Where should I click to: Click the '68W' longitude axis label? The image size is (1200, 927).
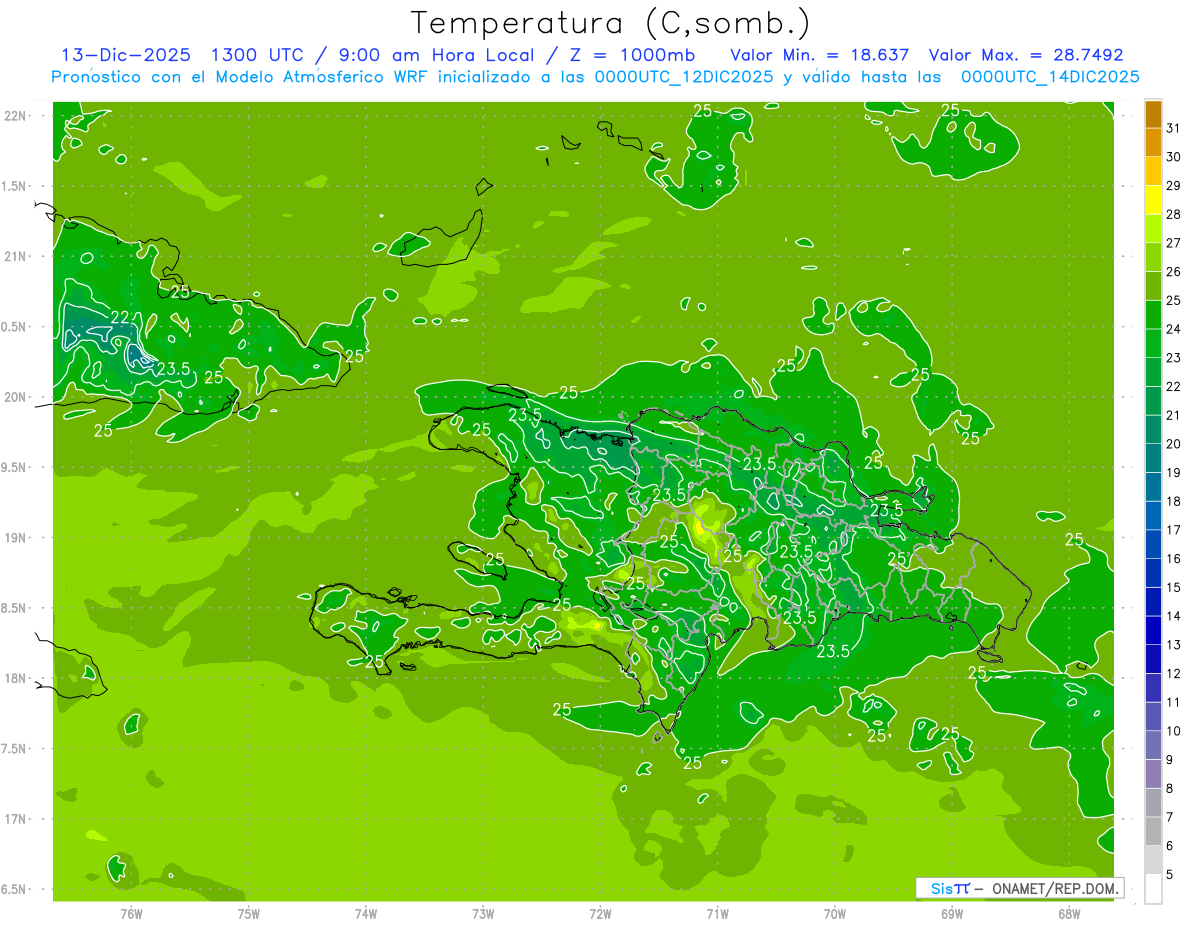pyautogui.click(x=1069, y=914)
